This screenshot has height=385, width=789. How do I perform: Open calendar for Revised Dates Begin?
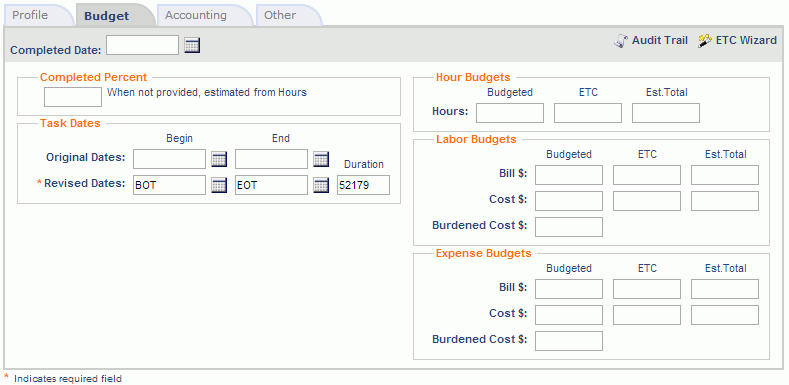pyautogui.click(x=219, y=185)
